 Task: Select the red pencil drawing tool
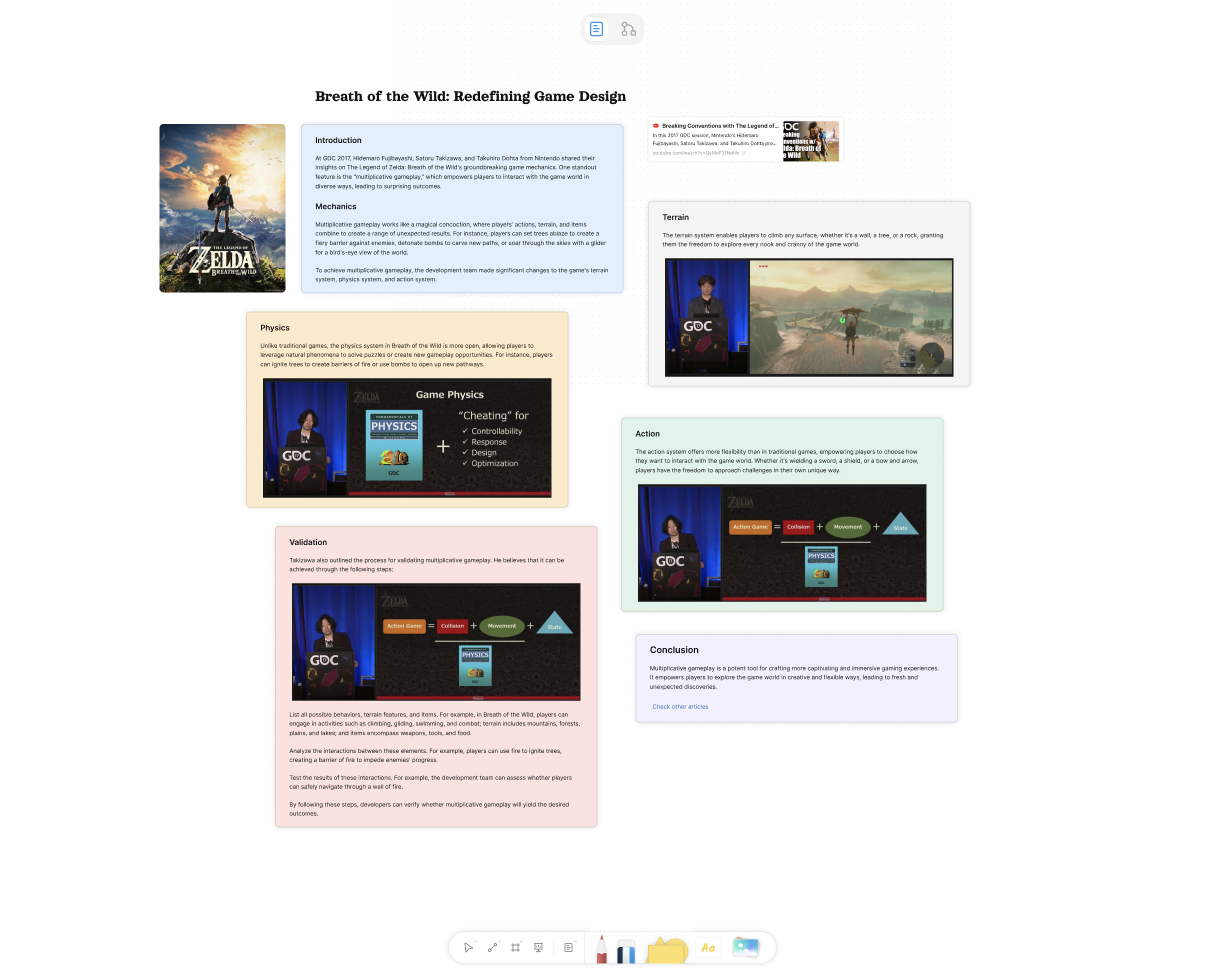click(x=601, y=949)
